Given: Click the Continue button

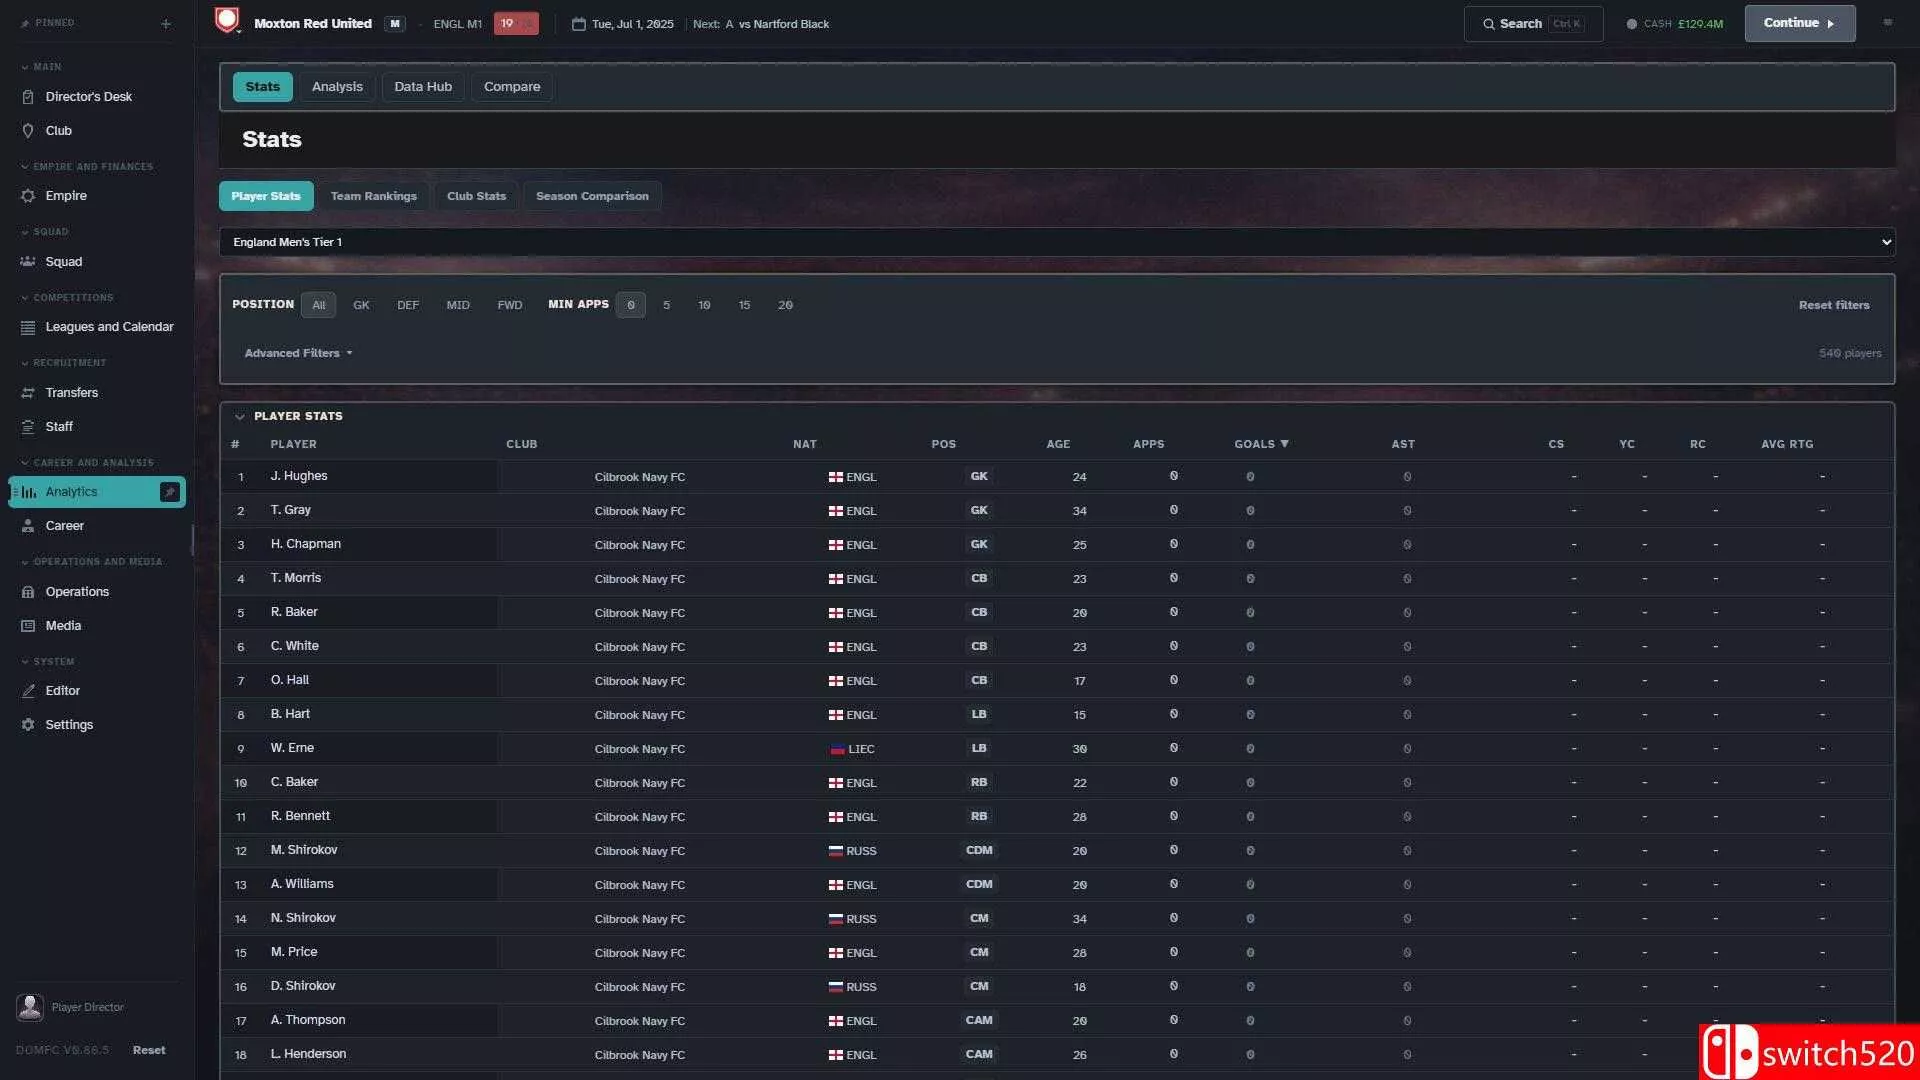Looking at the screenshot, I should point(1799,23).
